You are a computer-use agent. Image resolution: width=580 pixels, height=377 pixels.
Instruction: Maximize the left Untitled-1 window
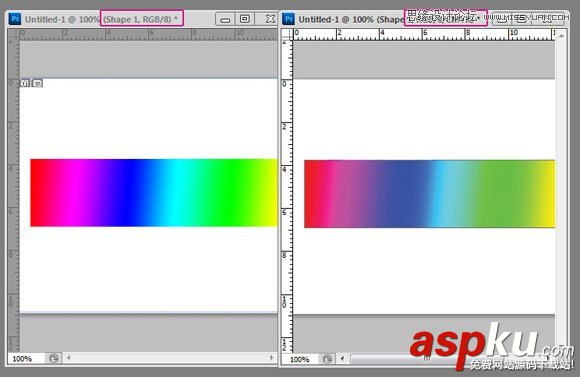tap(245, 19)
